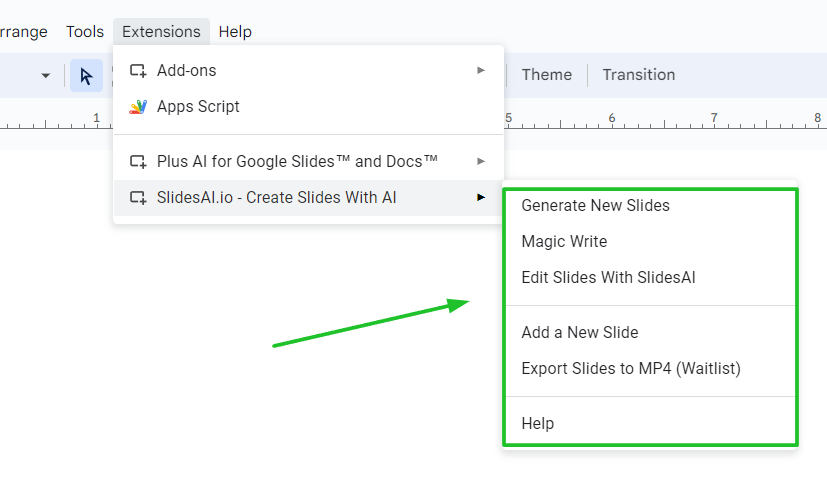Expand SlidesAI.io submenu arrow

[480, 197]
